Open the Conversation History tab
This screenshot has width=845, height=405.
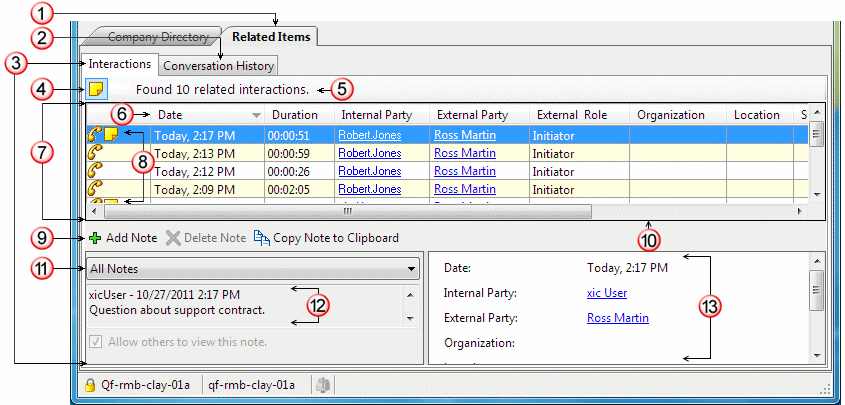tap(218, 66)
